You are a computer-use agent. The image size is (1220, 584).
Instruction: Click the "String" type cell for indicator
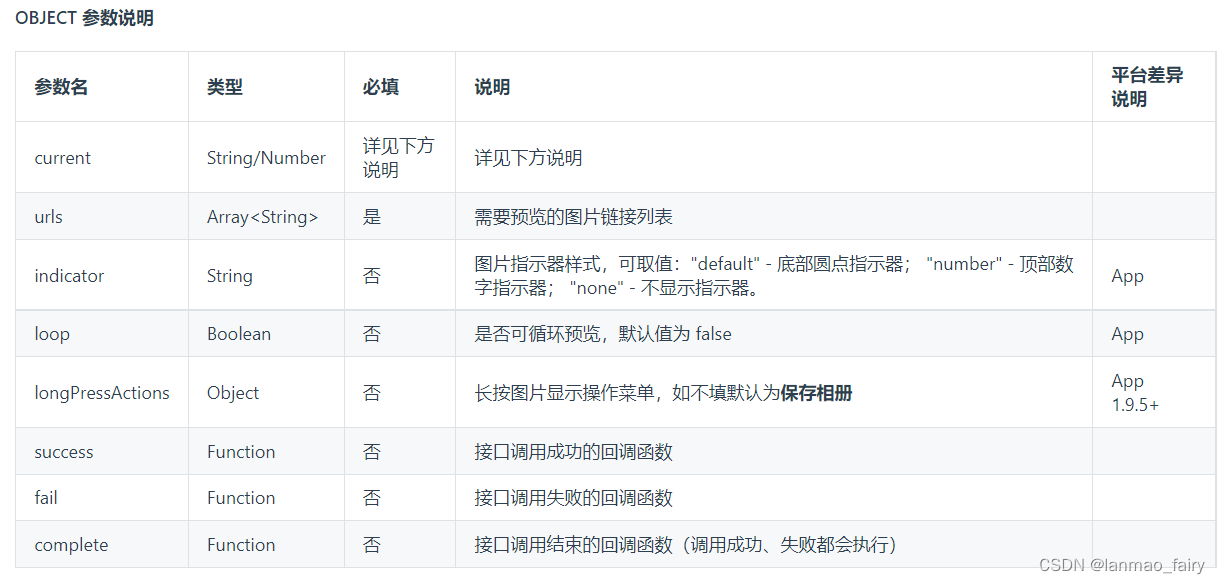click(x=229, y=276)
